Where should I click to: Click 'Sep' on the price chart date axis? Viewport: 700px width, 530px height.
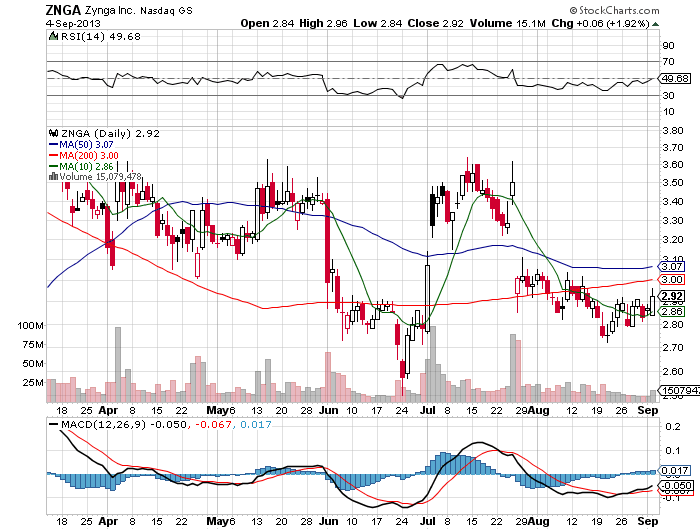click(x=648, y=410)
